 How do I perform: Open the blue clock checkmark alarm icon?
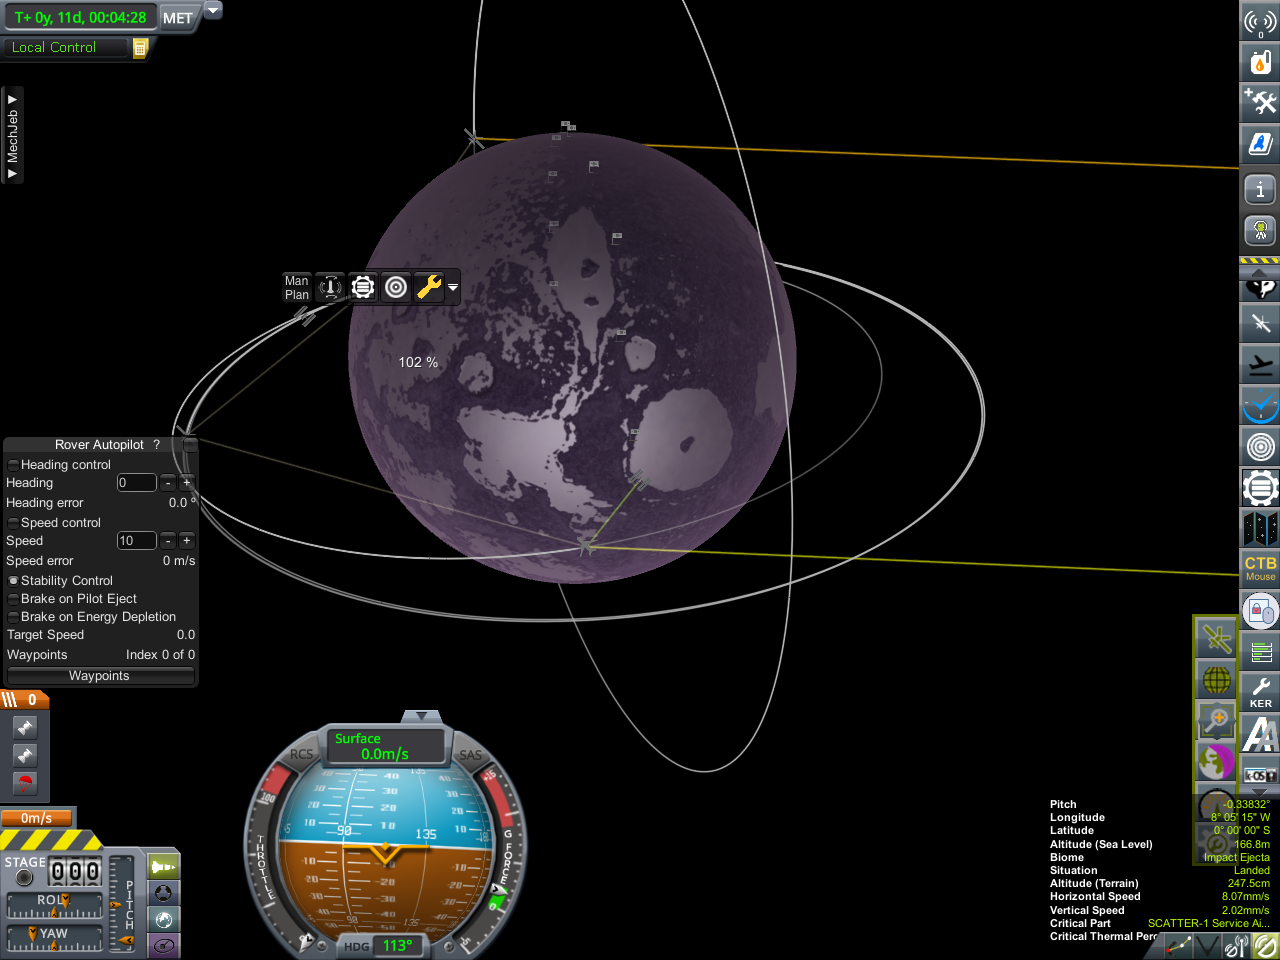pyautogui.click(x=1260, y=405)
